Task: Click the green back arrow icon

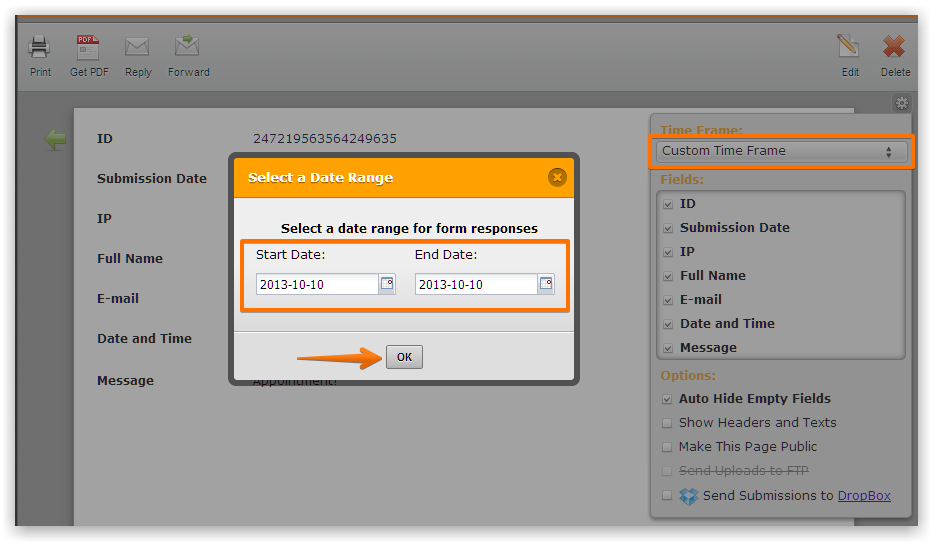Action: click(55, 140)
